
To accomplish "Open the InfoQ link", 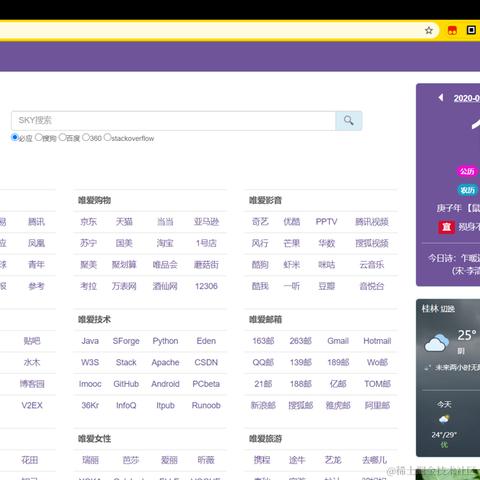I will click(x=126, y=405).
